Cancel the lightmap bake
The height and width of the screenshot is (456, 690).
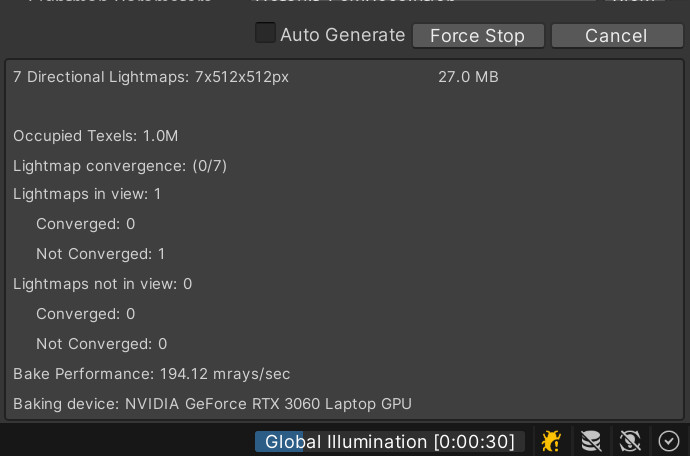coord(617,36)
